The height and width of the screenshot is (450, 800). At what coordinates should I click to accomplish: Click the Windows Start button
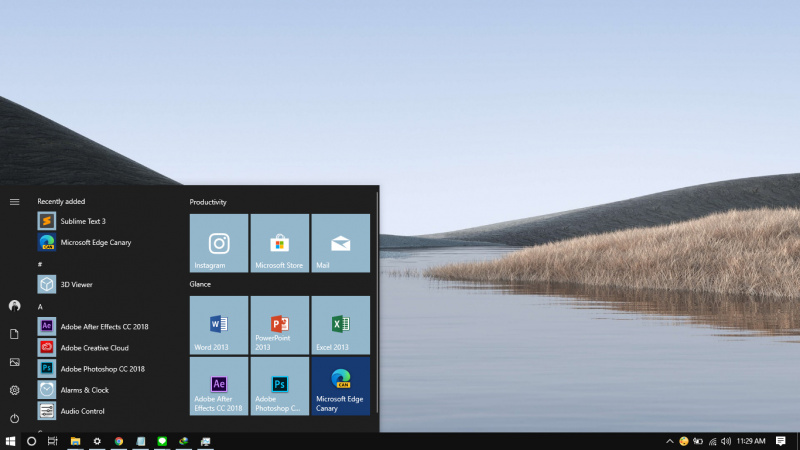click(x=10, y=441)
